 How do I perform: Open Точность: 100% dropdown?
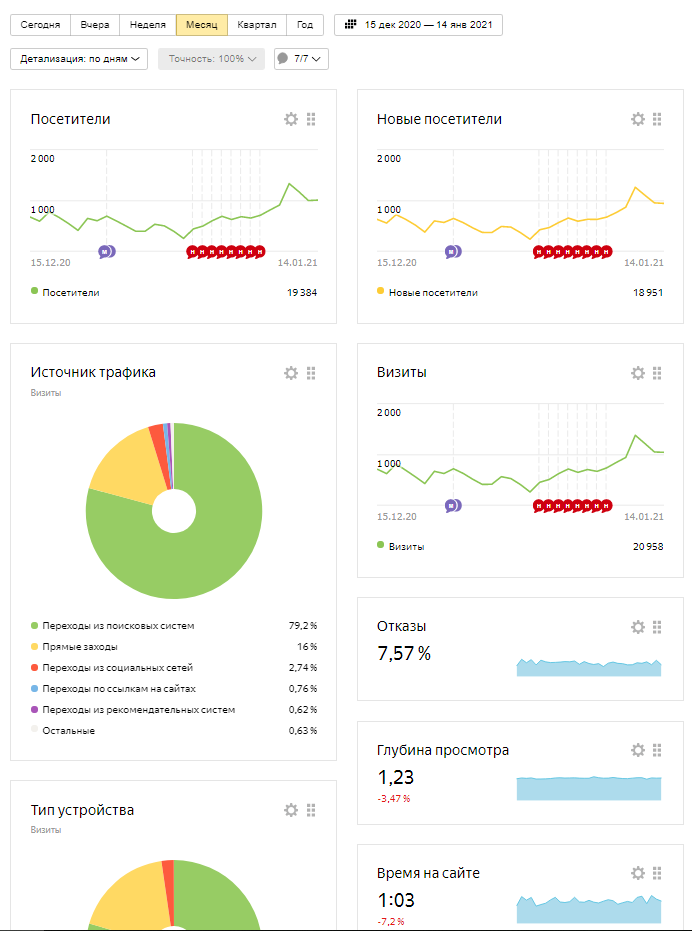[211, 59]
